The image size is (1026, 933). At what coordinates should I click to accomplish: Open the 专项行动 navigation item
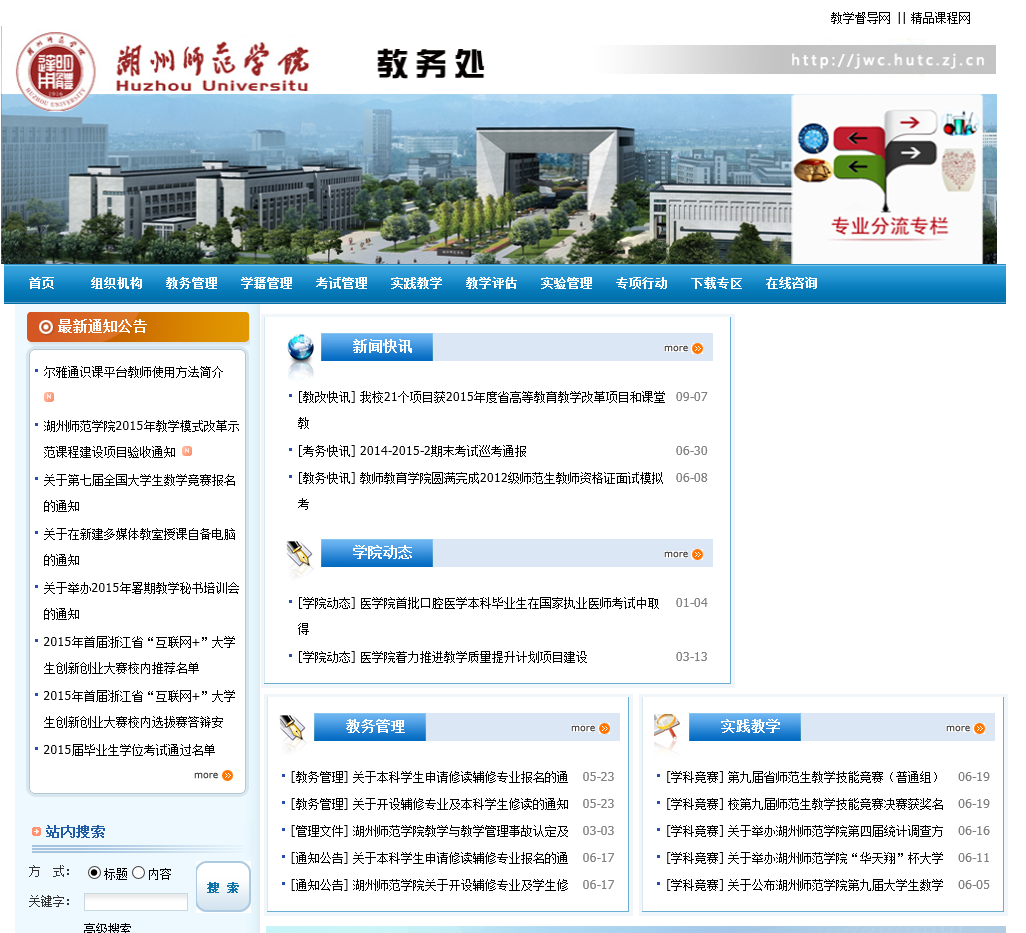tap(641, 283)
